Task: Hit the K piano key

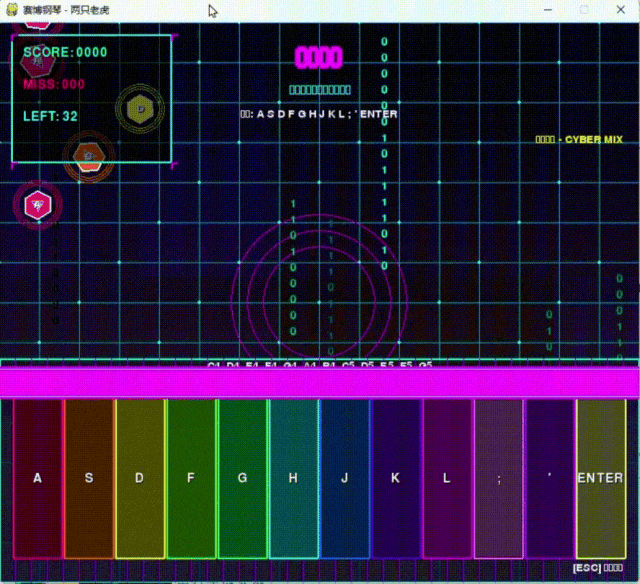Action: click(396, 478)
